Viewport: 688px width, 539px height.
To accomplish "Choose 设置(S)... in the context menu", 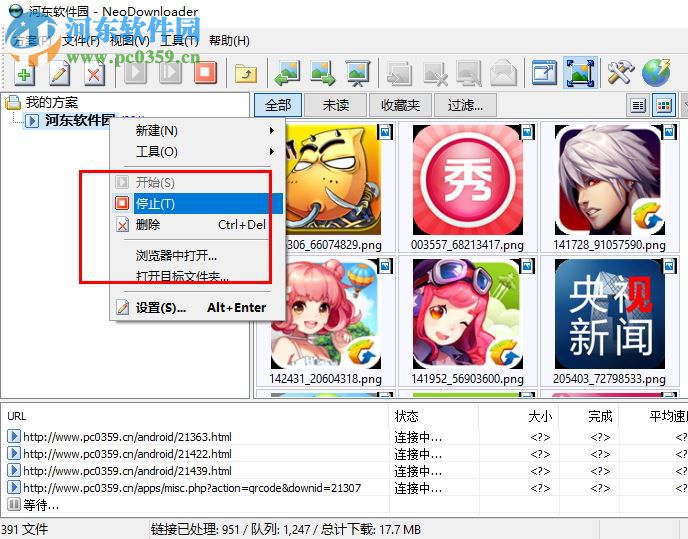I will pos(197,307).
